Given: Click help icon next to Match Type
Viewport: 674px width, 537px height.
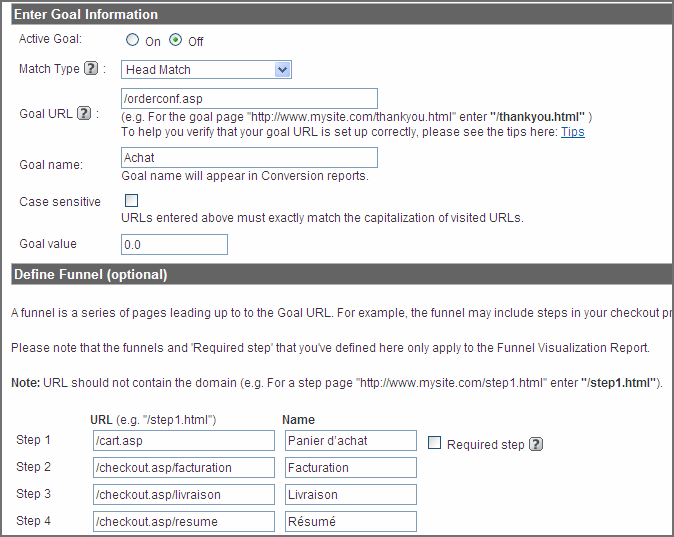Looking at the screenshot, I should [x=90, y=70].
